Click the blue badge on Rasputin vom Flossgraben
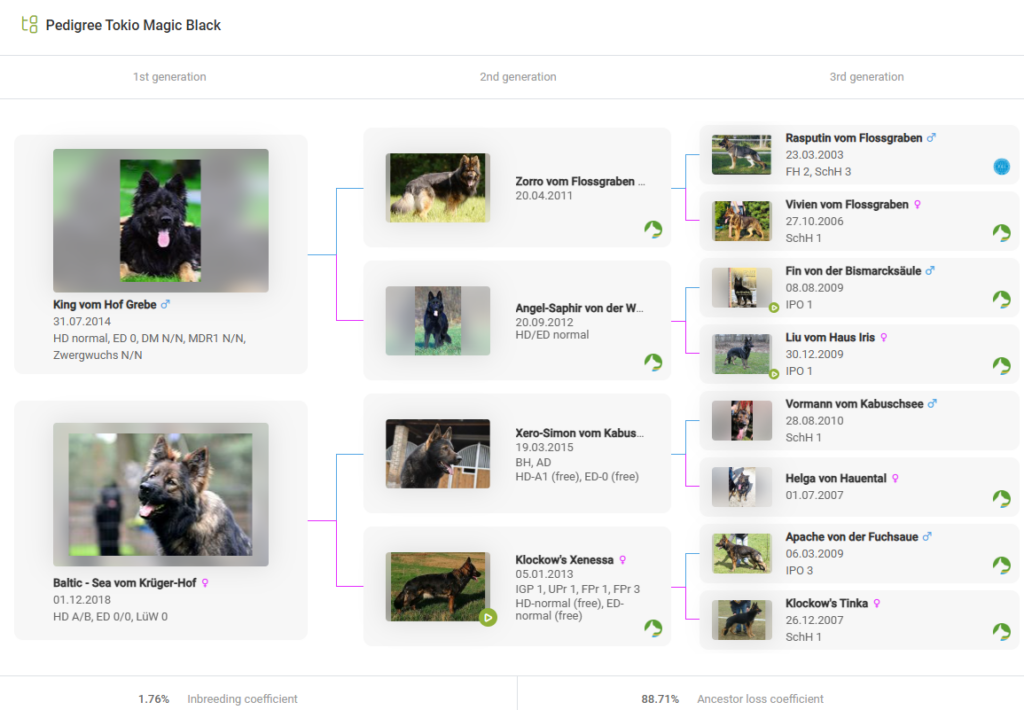 tap(1001, 167)
